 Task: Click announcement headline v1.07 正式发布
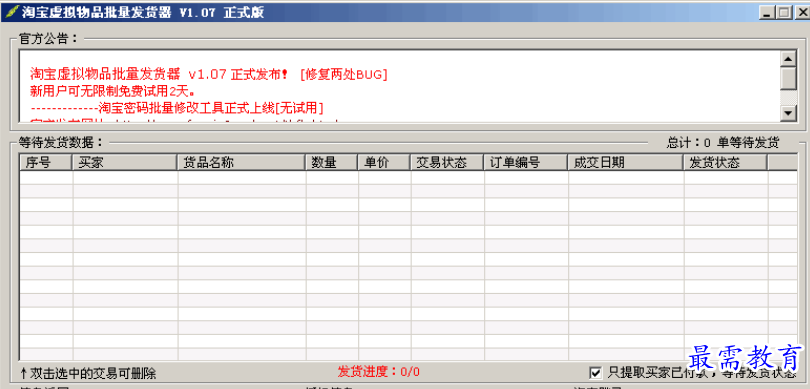209,74
